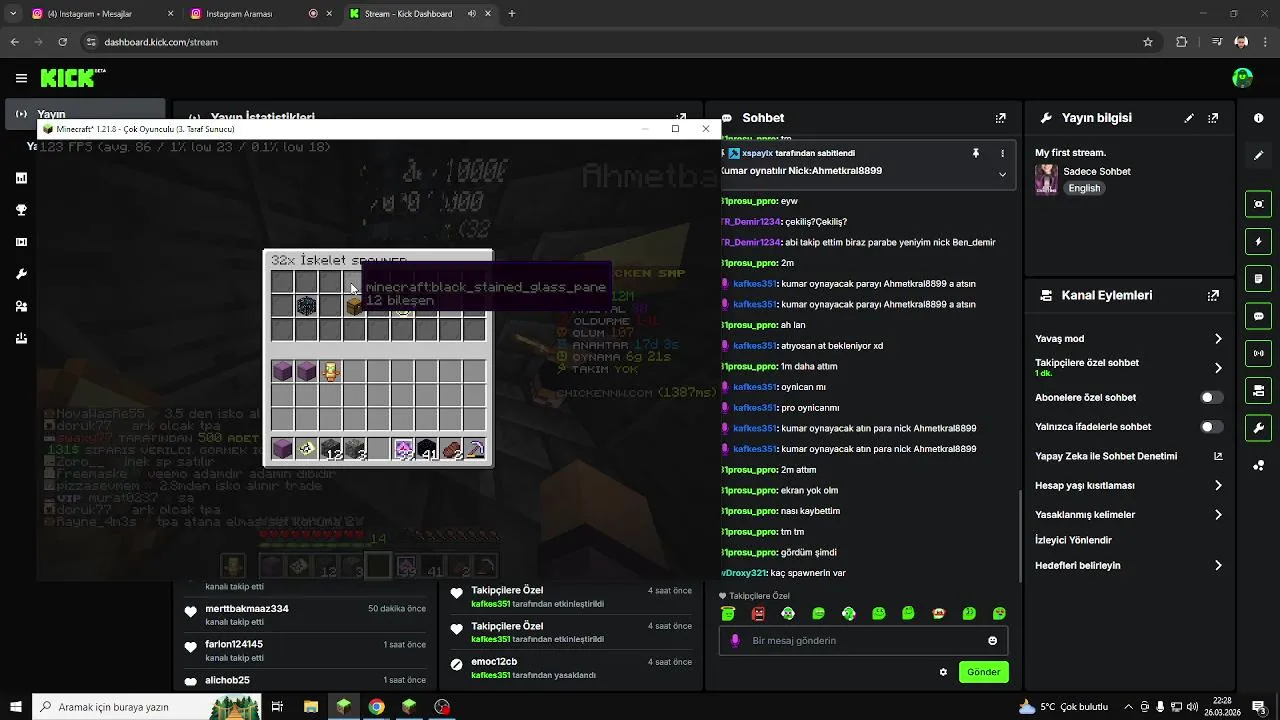Open chat settings gear next to Gönder
1280x720 pixels.
pyautogui.click(x=943, y=672)
